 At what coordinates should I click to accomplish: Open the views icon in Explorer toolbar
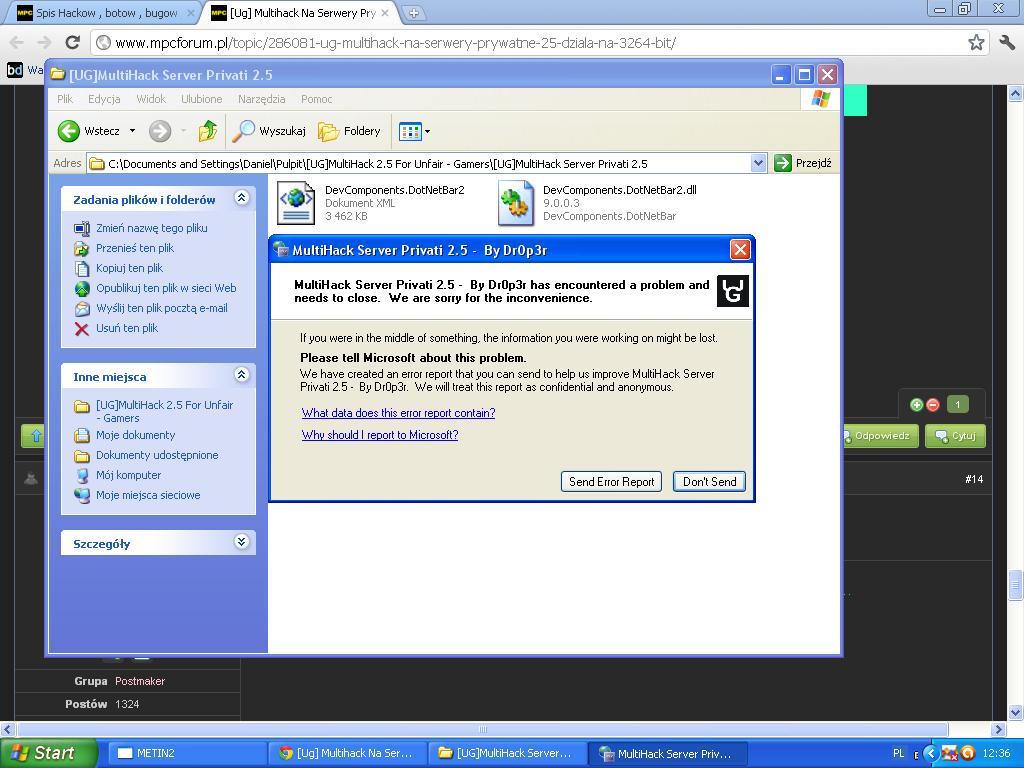tap(410, 131)
